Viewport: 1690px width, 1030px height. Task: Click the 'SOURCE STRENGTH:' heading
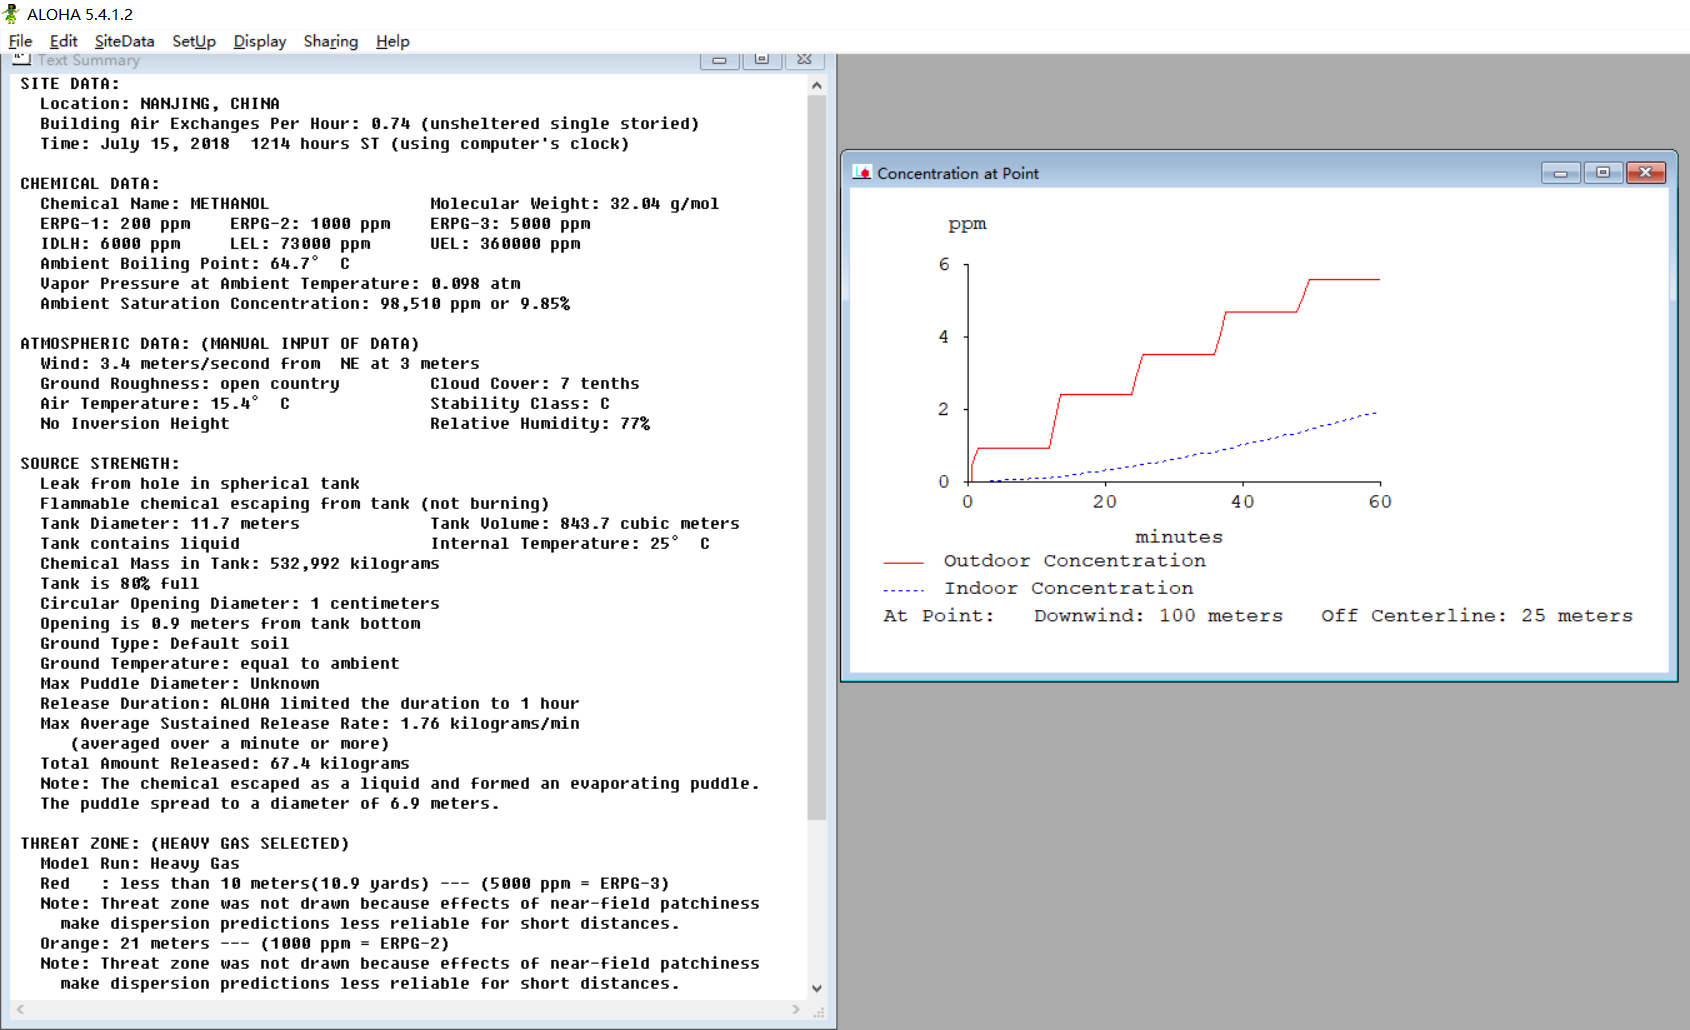coord(100,464)
